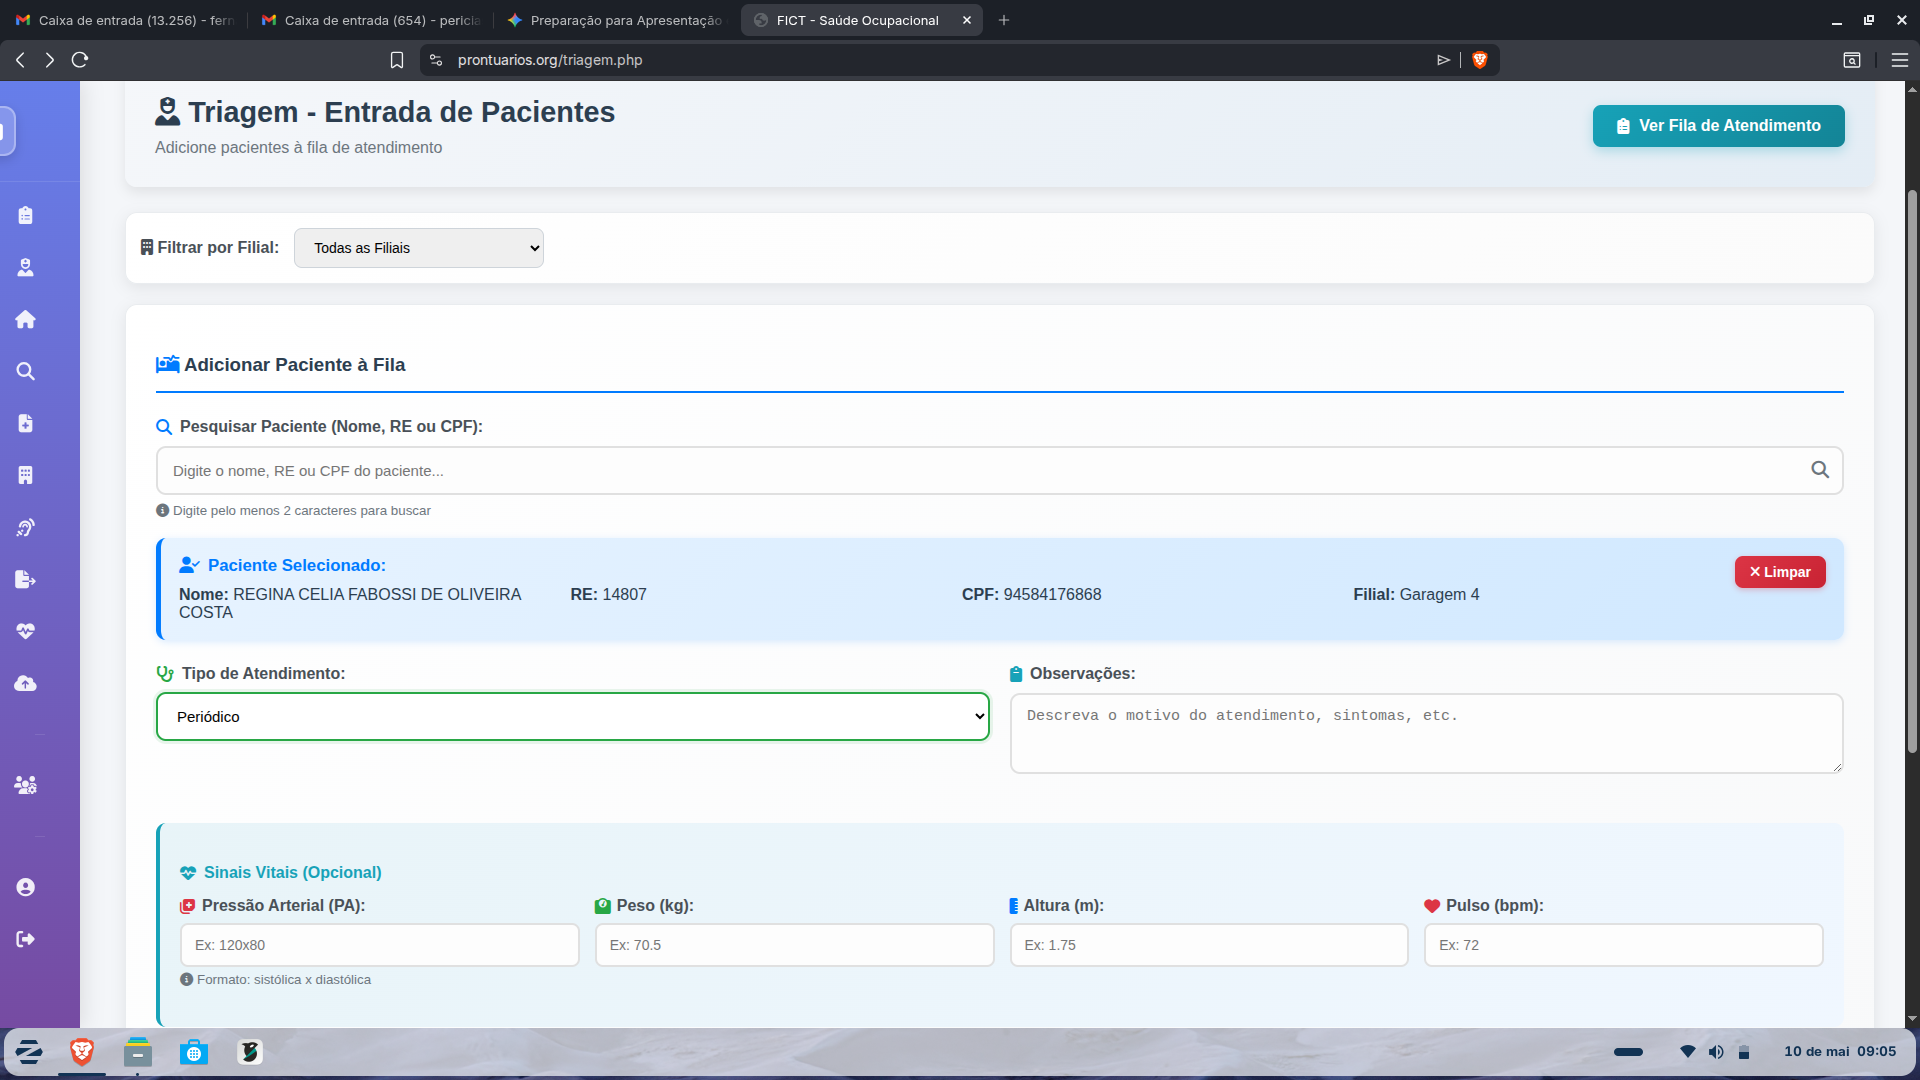Image resolution: width=1920 pixels, height=1080 pixels.
Task: Click the patient name REGINA CELIA FABOSSI
Action: click(x=350, y=603)
